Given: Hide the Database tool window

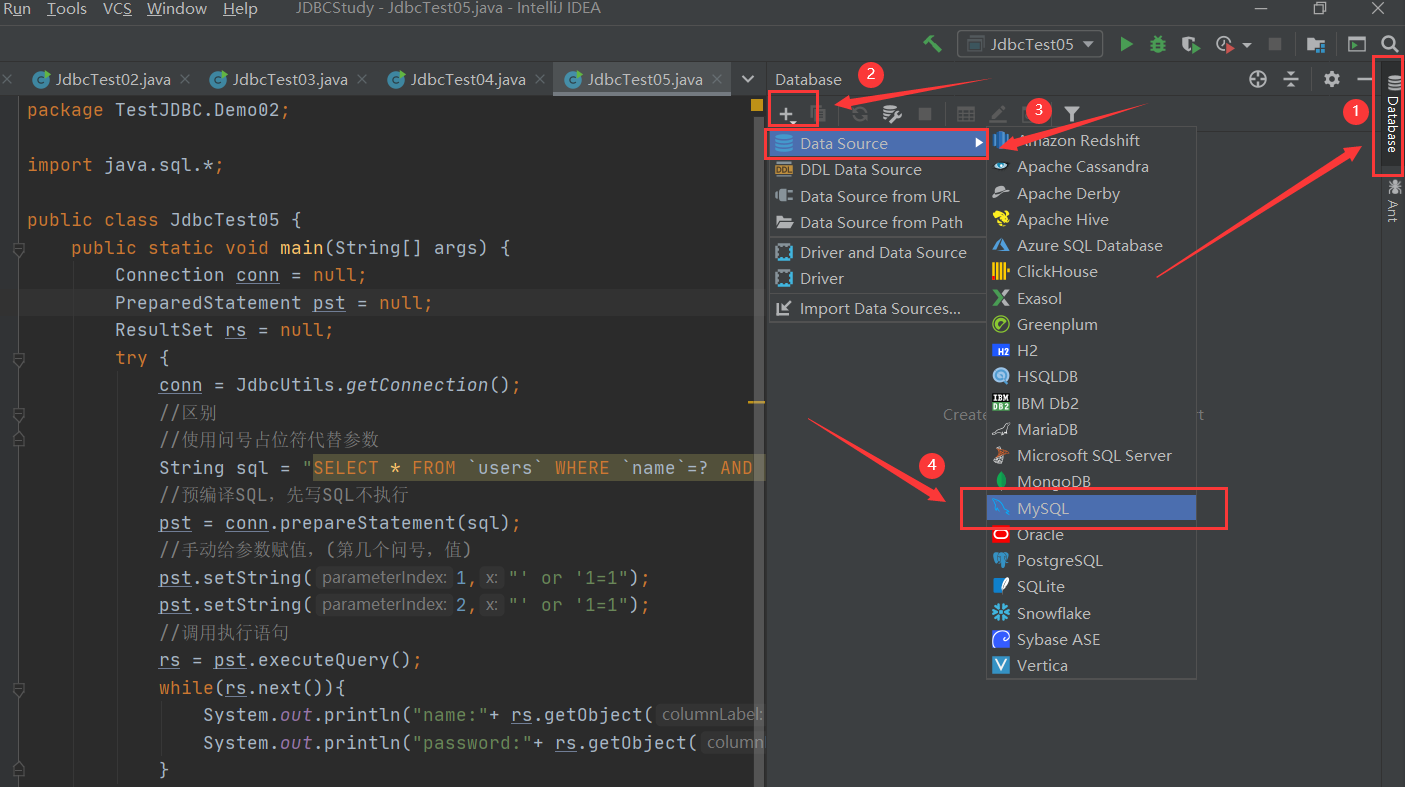Looking at the screenshot, I should tap(1364, 79).
